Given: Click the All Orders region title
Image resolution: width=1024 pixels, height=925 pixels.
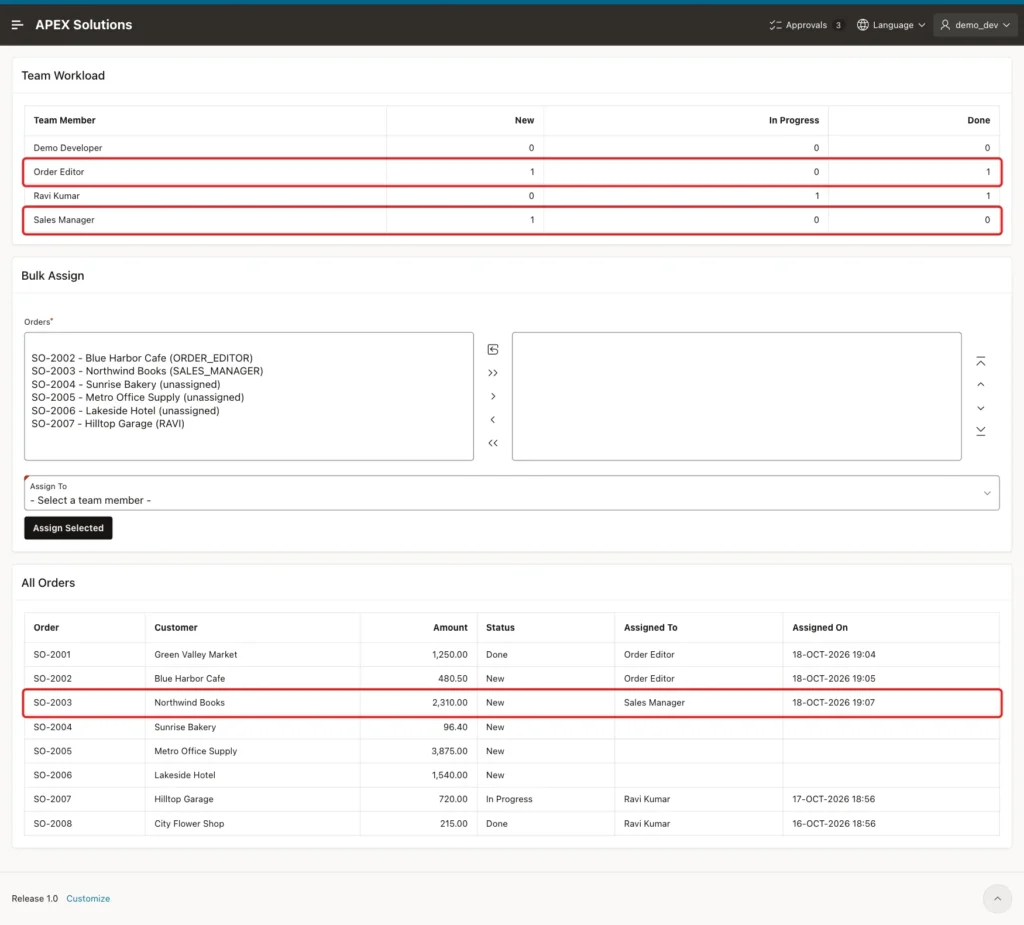Looking at the screenshot, I should pyautogui.click(x=48, y=583).
